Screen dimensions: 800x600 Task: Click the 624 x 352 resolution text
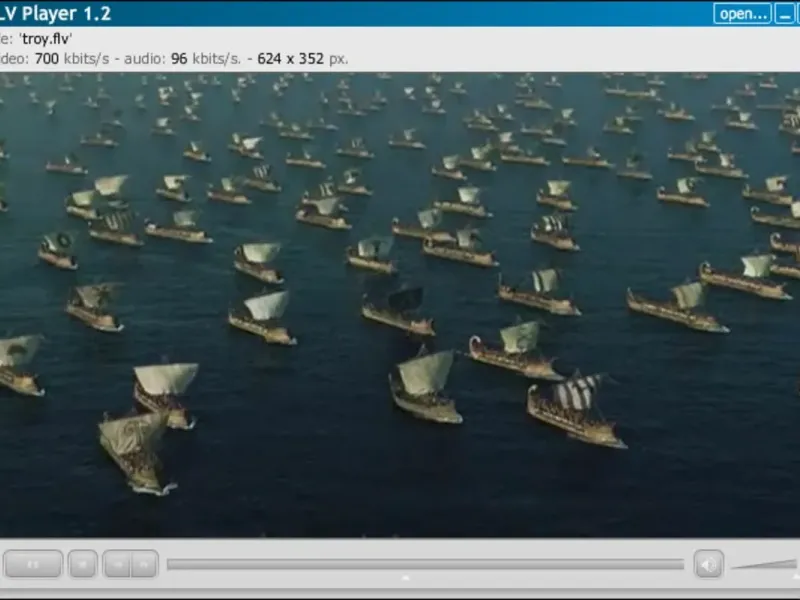[x=290, y=59]
